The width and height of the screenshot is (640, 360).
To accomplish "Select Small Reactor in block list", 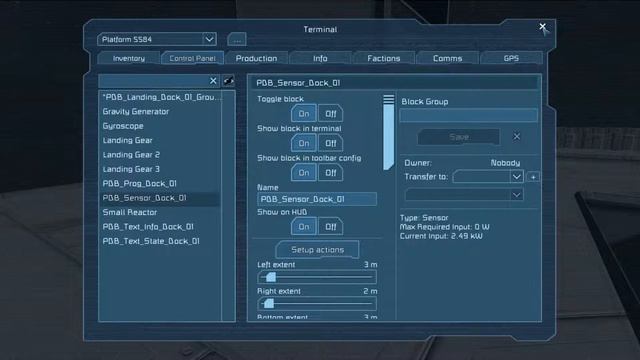I will coord(160,212).
